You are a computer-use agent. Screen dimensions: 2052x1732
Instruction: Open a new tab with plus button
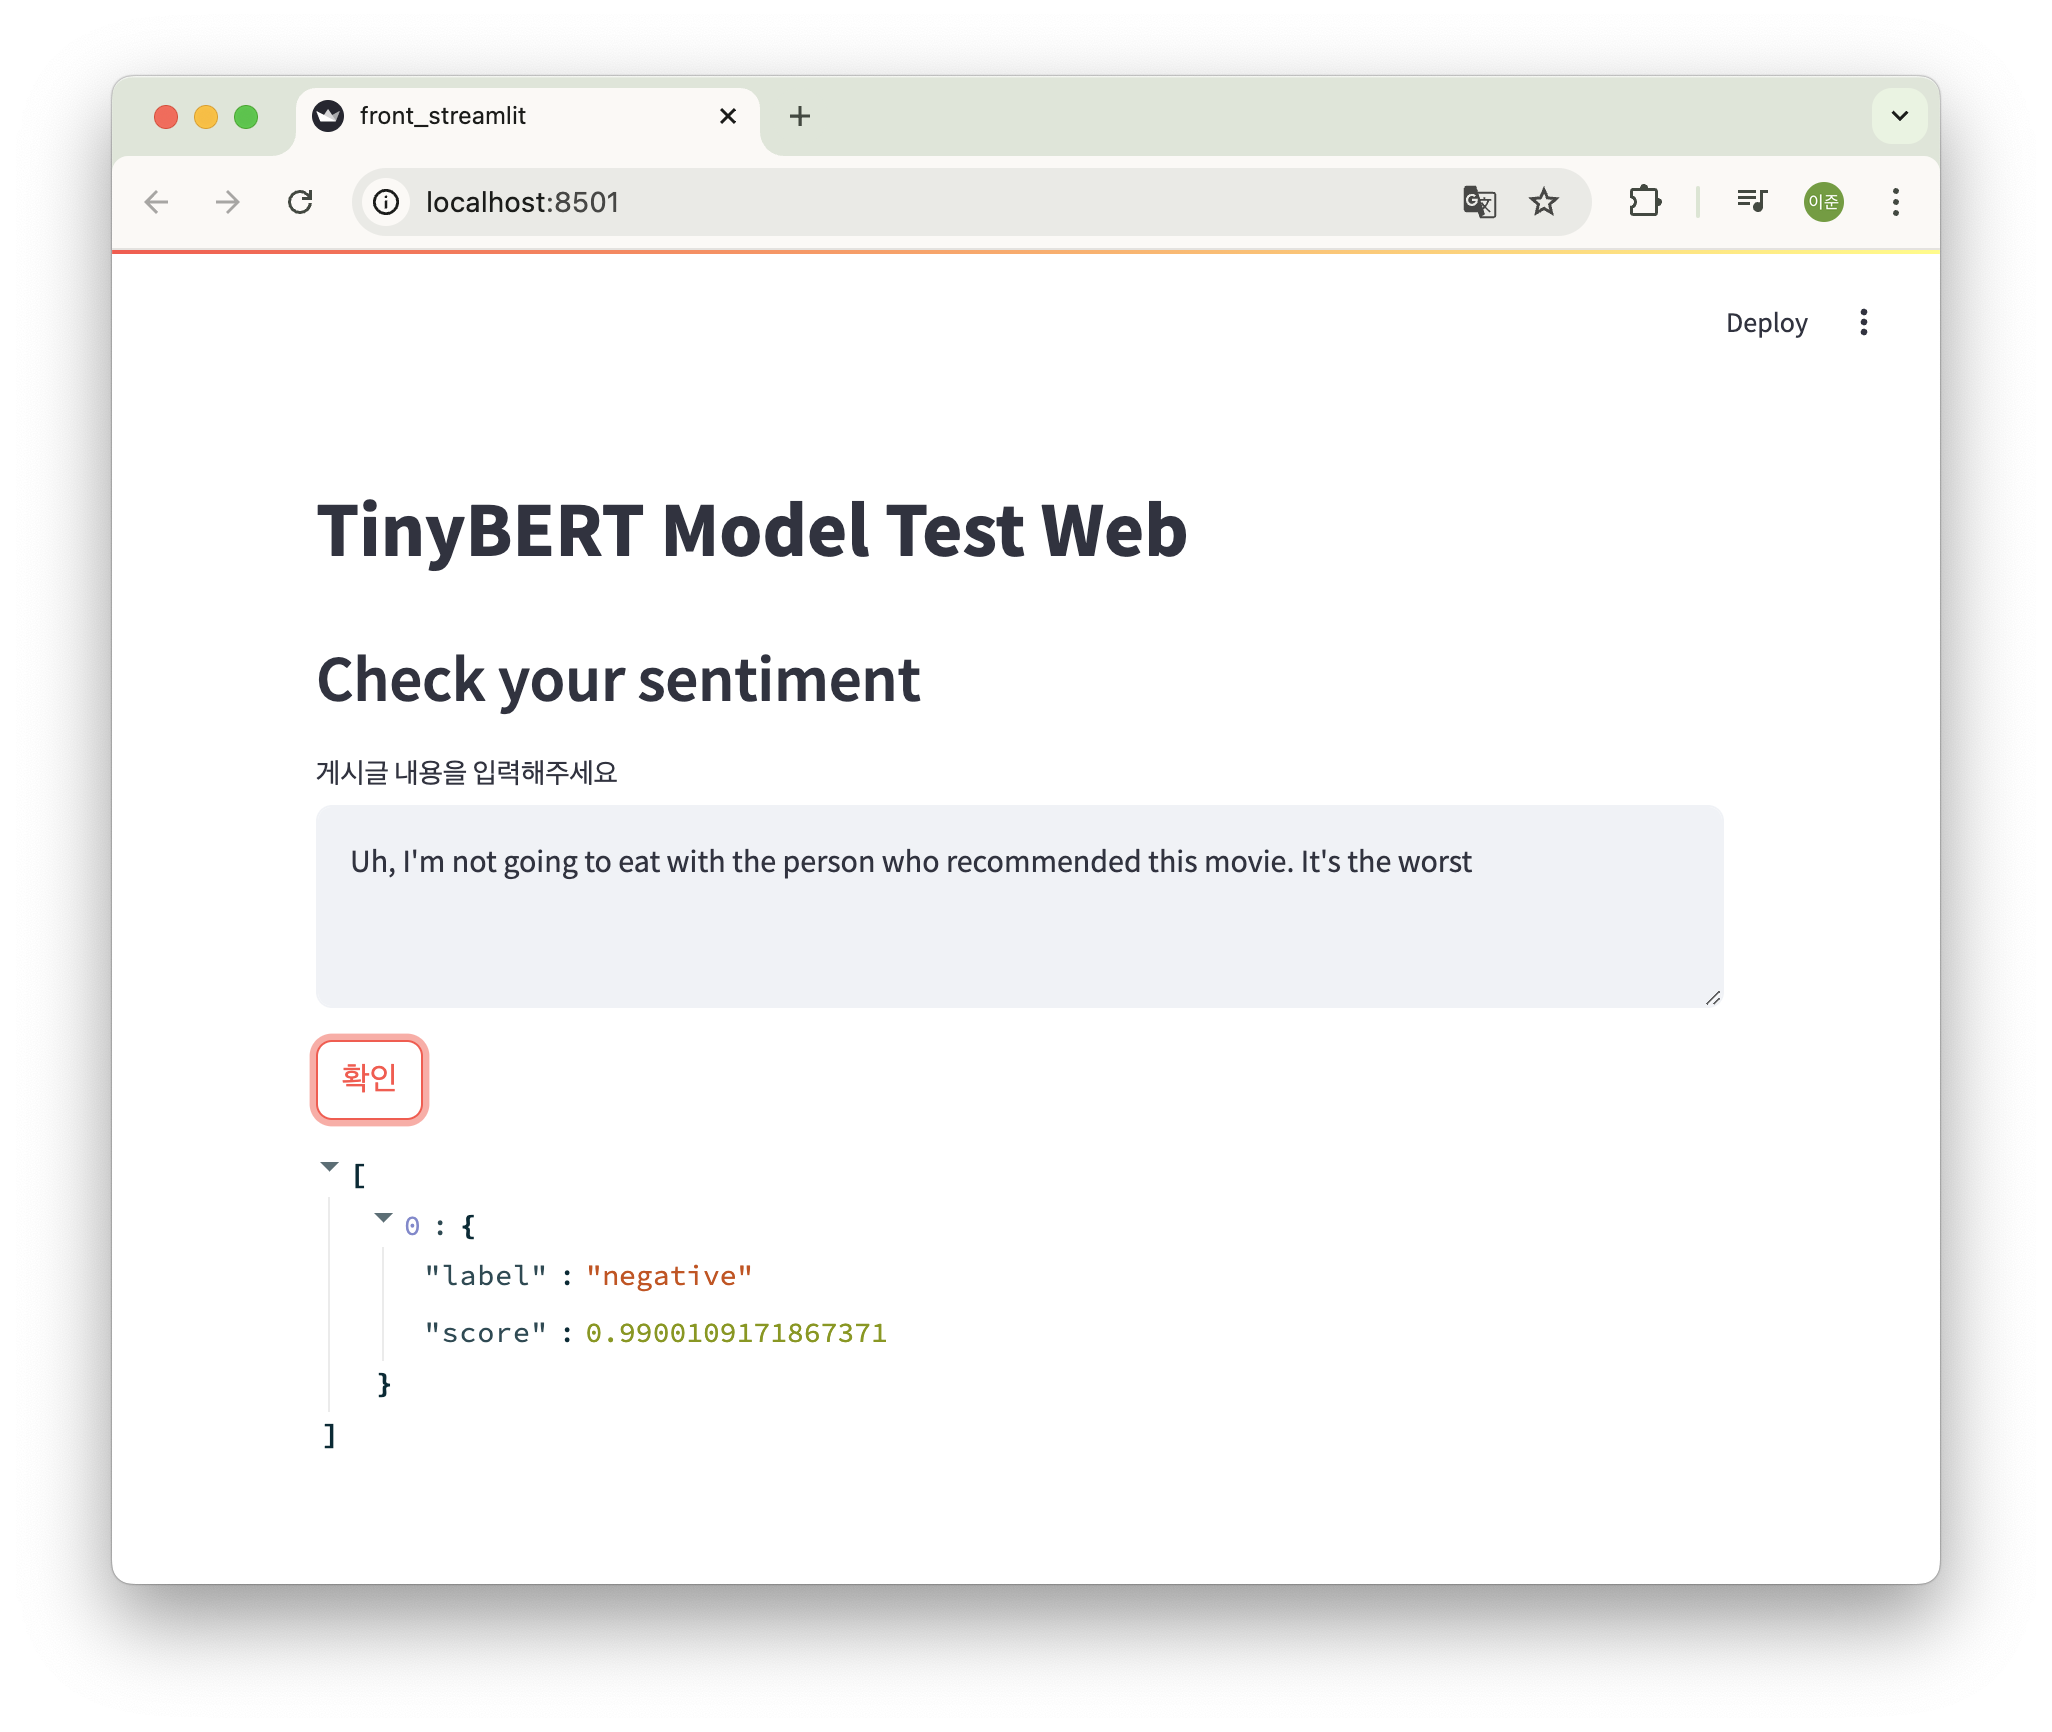tap(799, 116)
